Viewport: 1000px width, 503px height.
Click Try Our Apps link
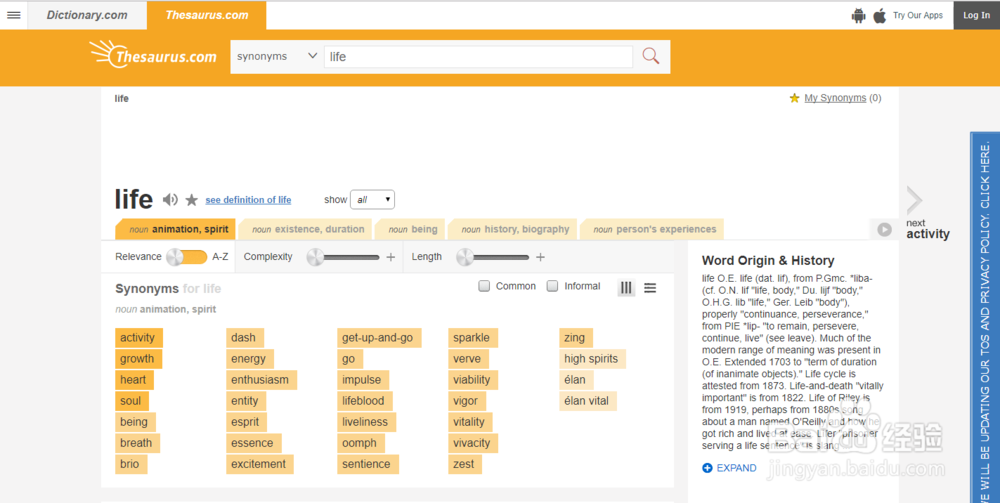tap(918, 15)
